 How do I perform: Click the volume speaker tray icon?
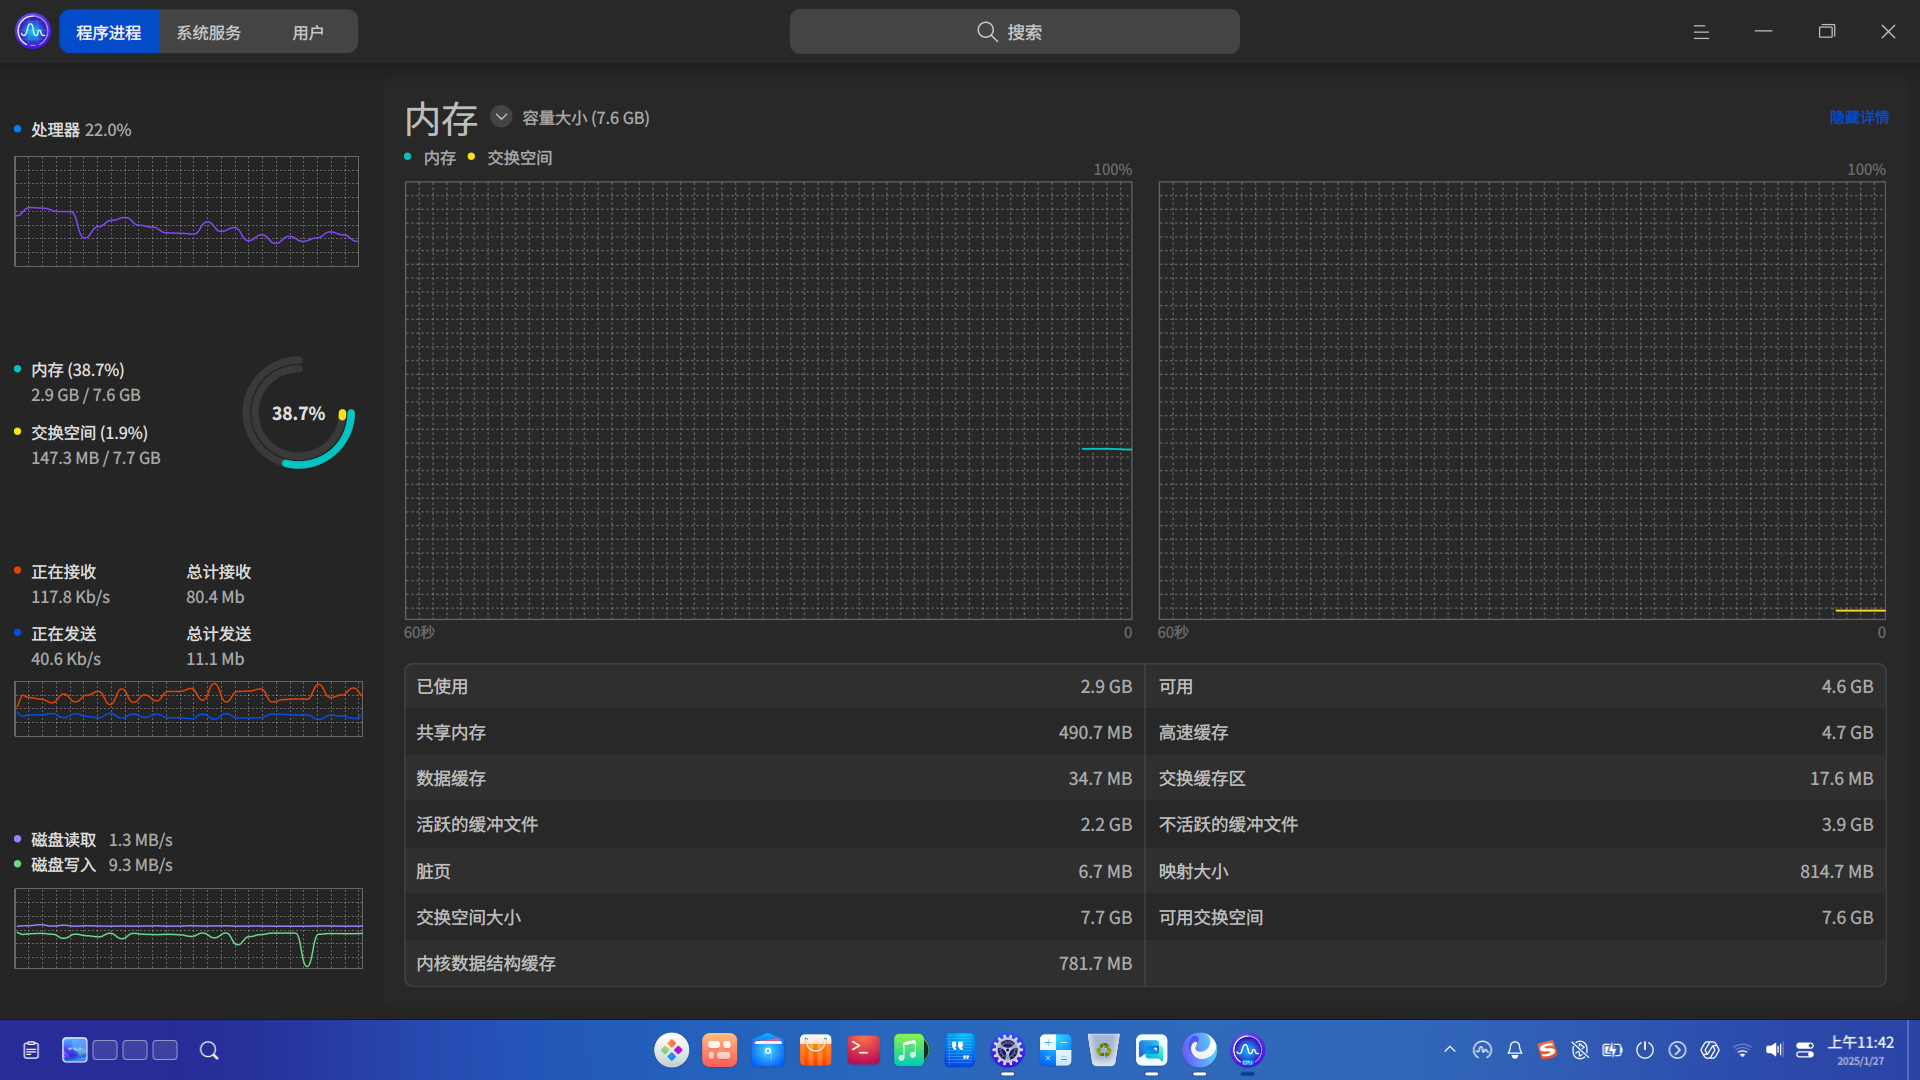[1774, 1050]
